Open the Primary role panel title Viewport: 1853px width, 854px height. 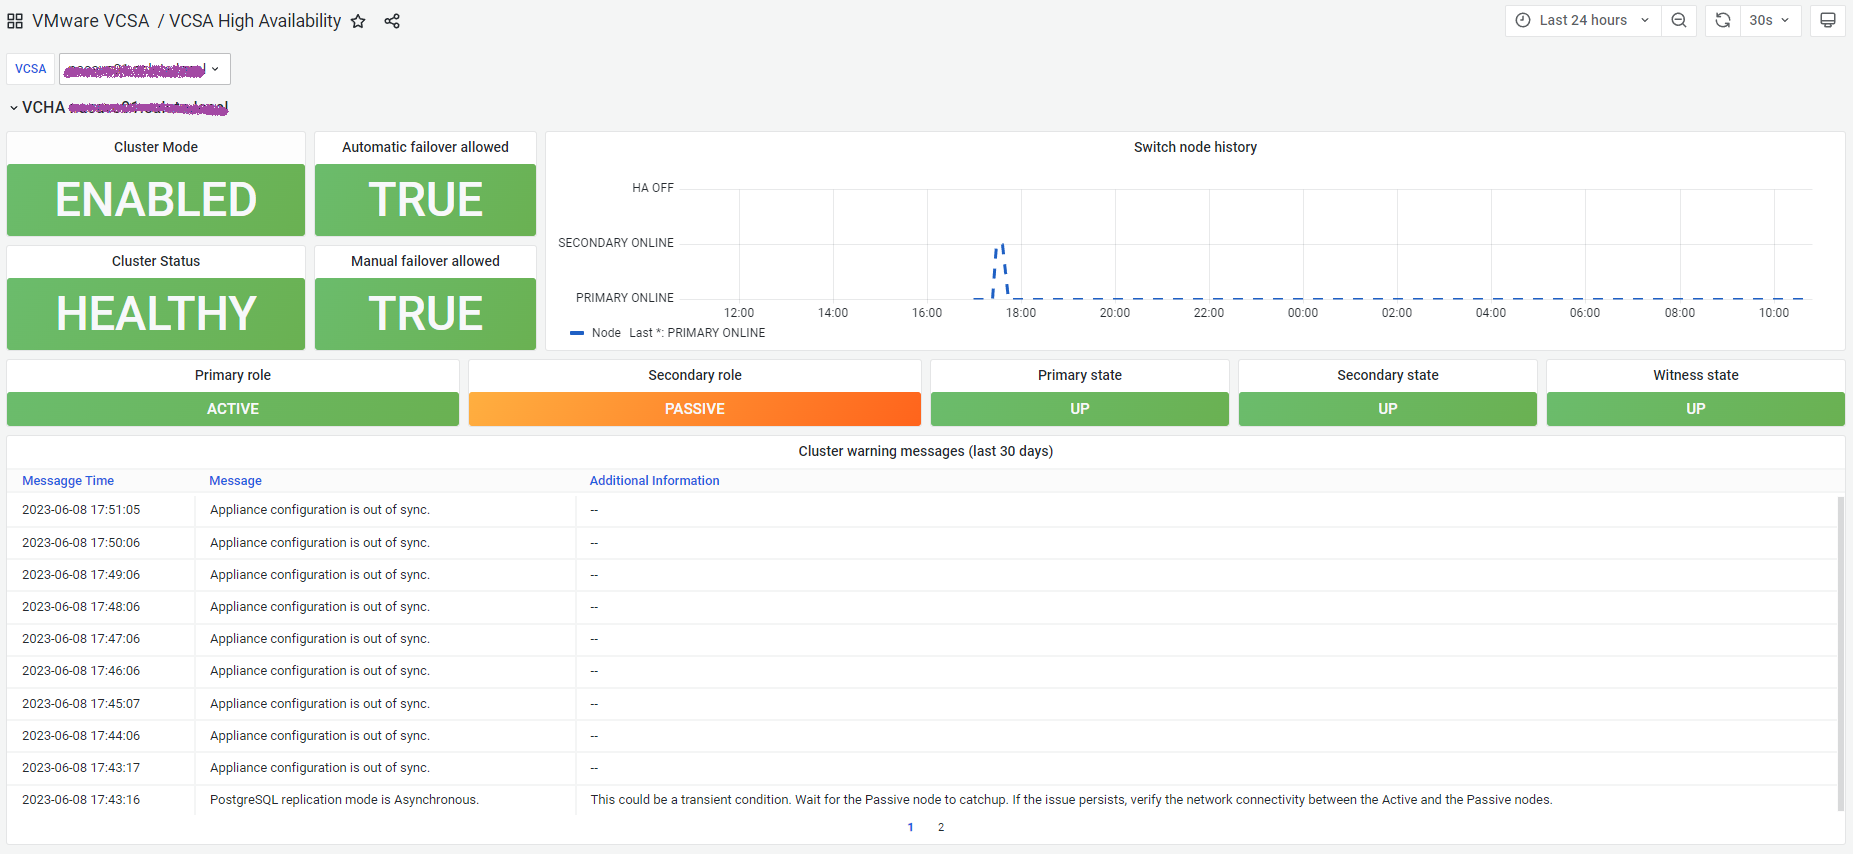click(233, 375)
